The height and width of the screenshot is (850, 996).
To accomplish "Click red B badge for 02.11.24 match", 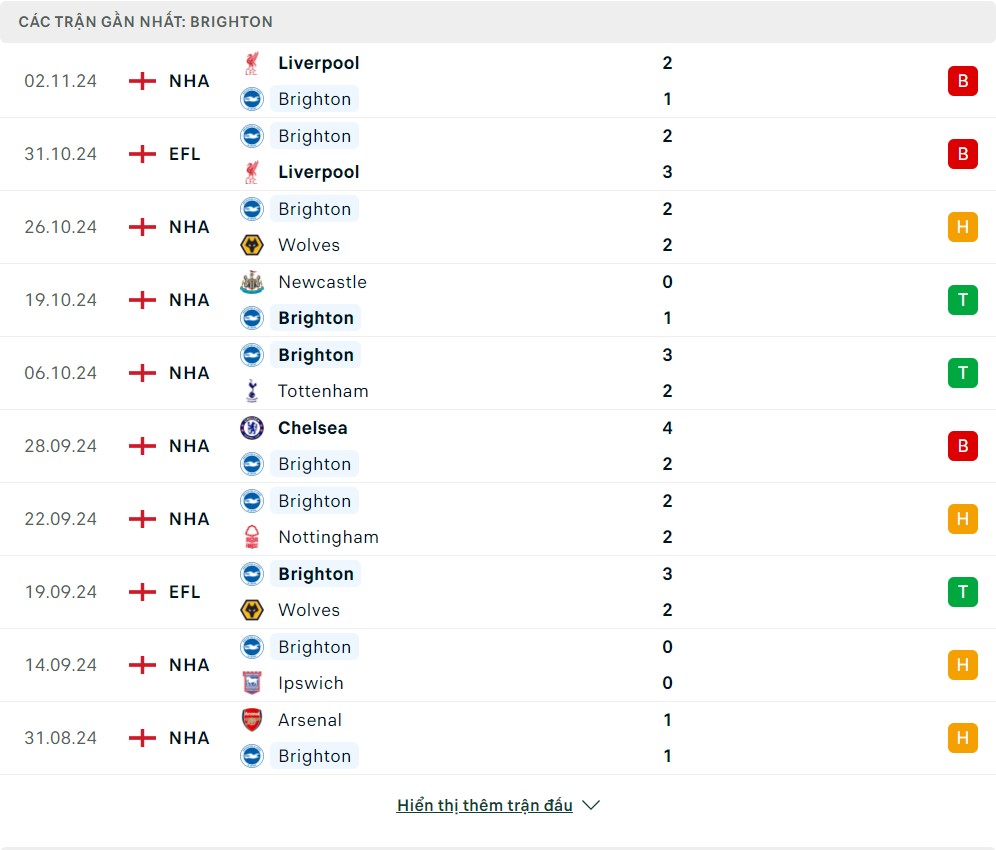I will (962, 81).
